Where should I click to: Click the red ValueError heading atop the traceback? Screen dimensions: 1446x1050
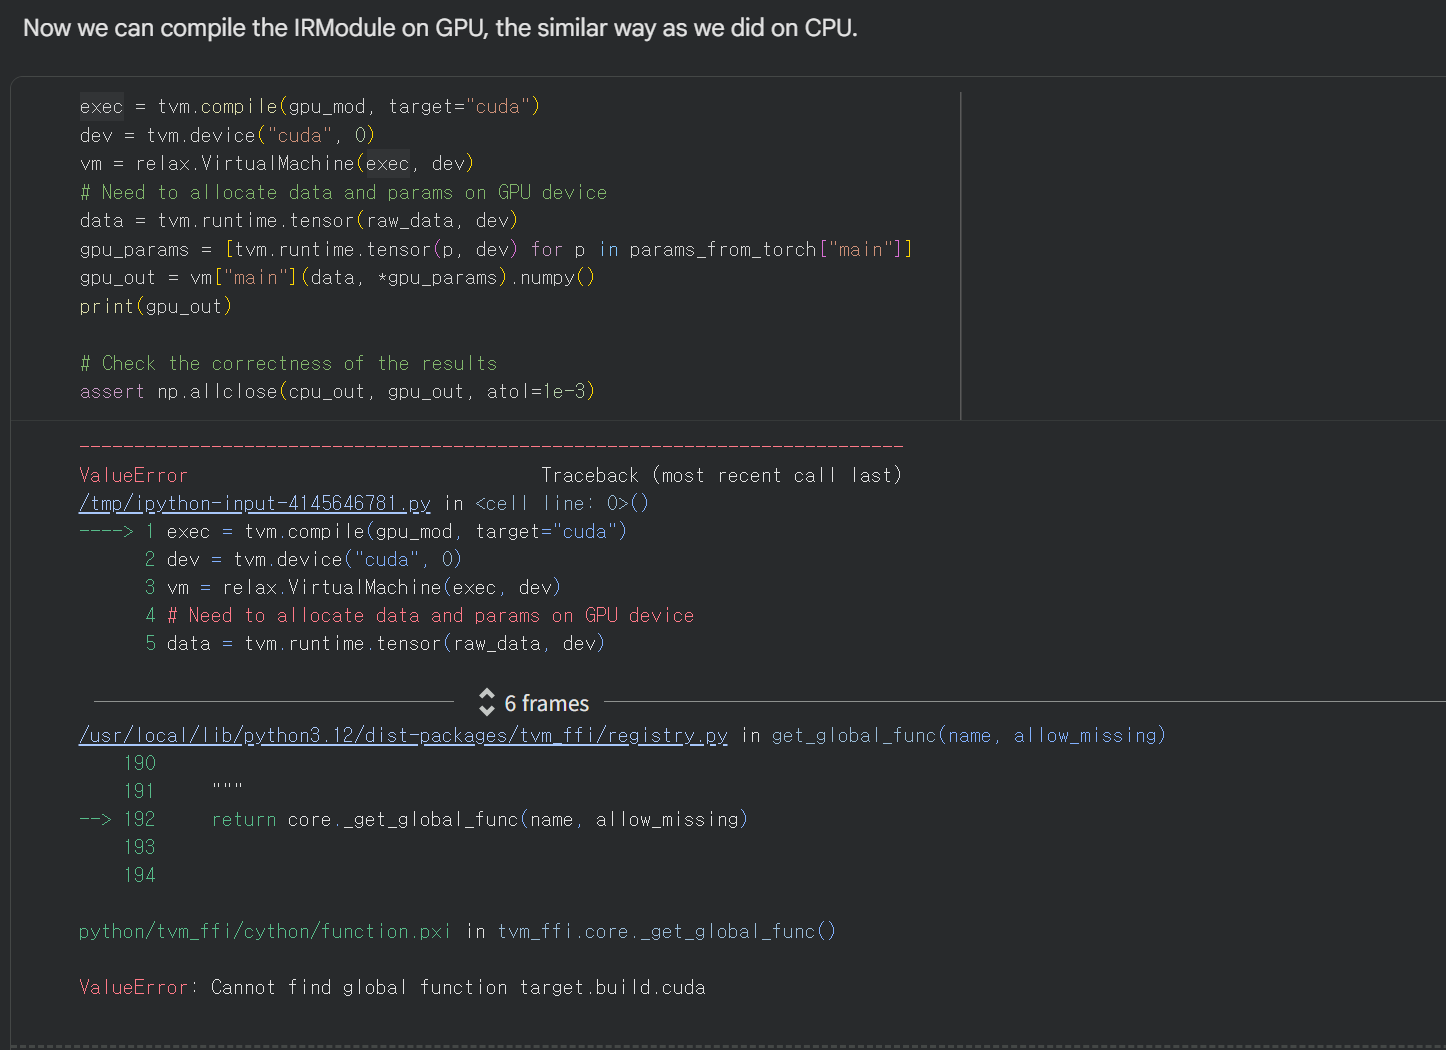133,475
